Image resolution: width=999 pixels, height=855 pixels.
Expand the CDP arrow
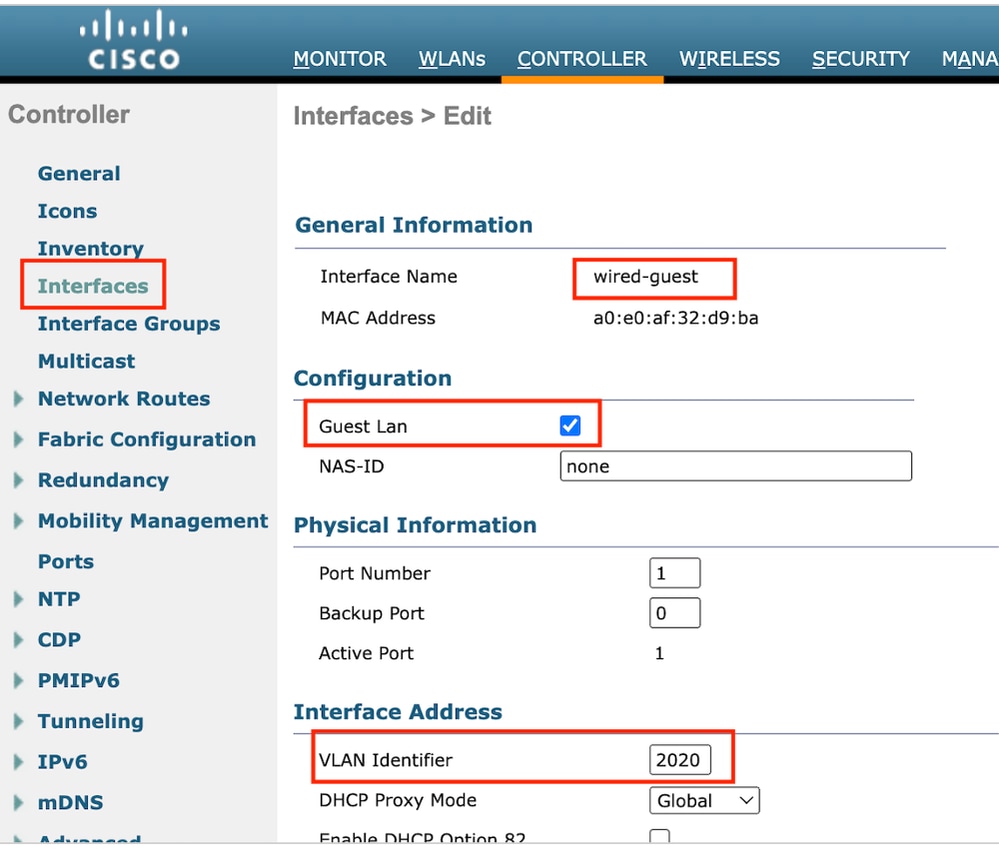click(18, 640)
